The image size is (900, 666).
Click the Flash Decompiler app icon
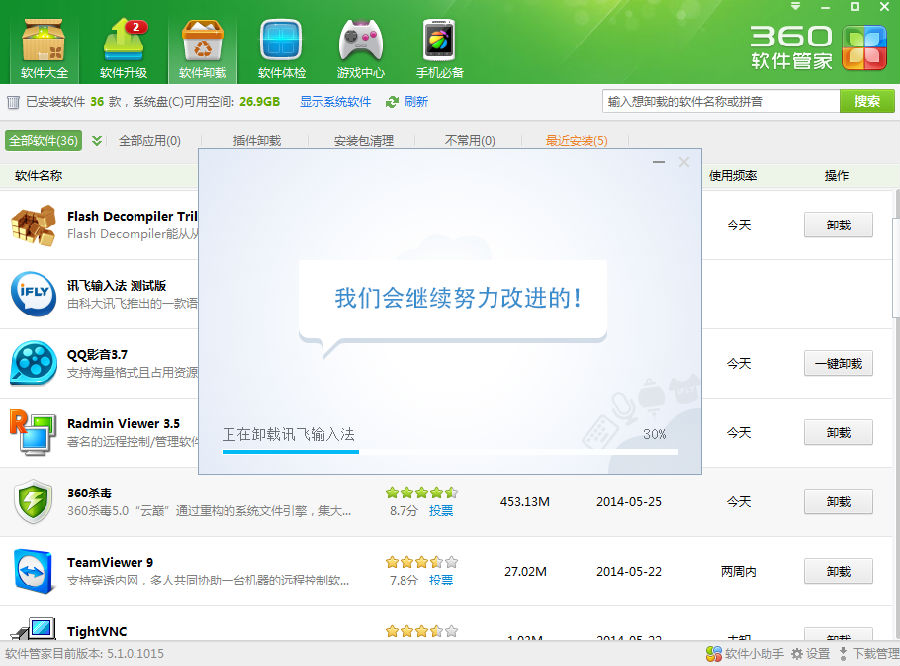click(x=33, y=225)
